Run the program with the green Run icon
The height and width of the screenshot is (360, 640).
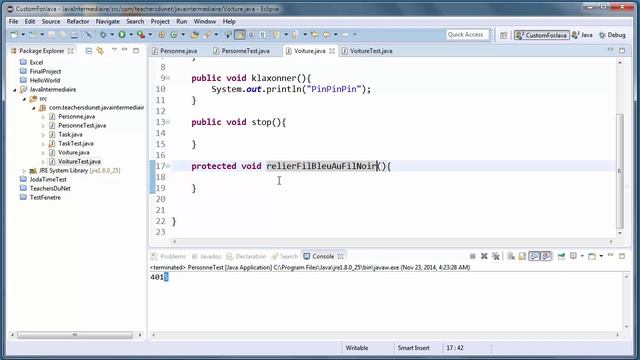[122, 35]
